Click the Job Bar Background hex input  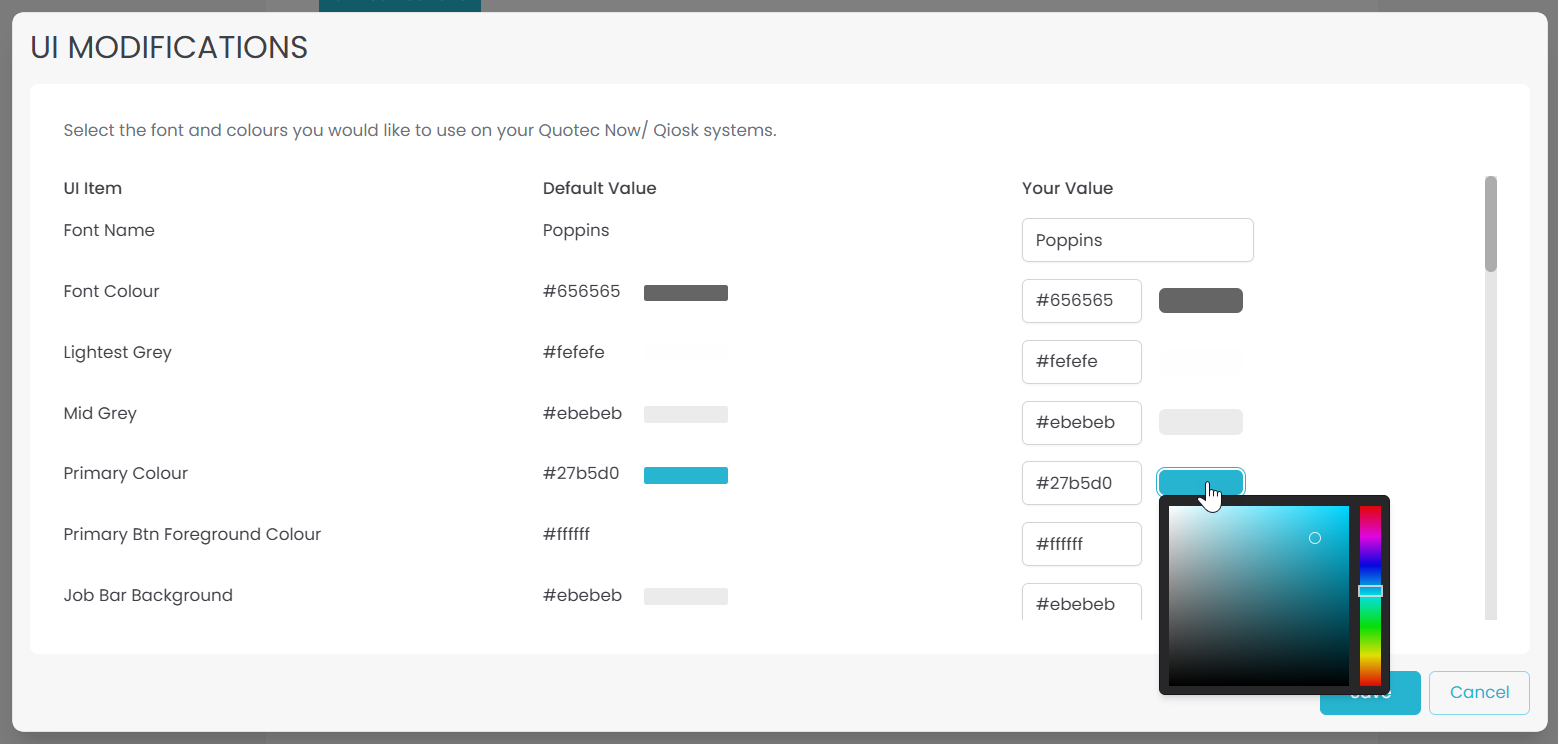point(1082,602)
